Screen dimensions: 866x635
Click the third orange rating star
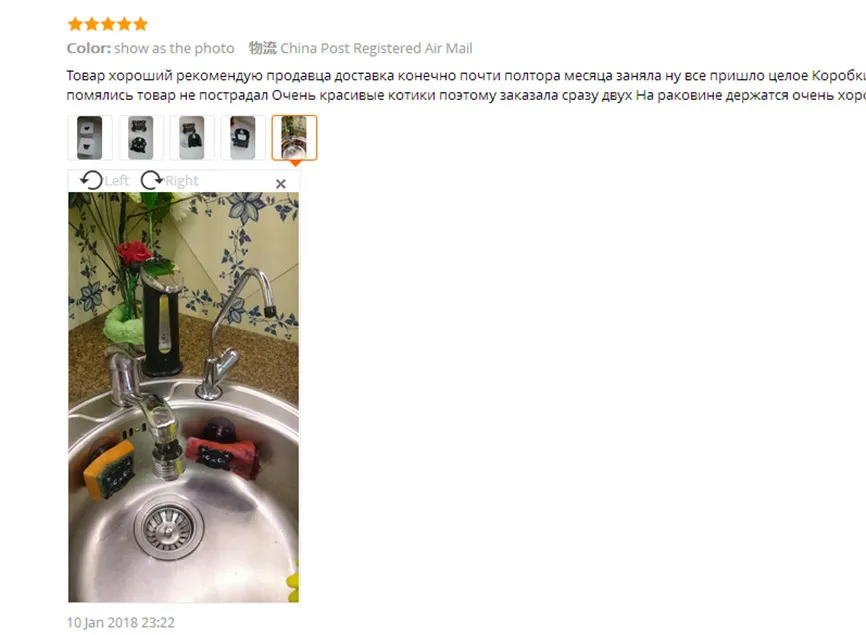pyautogui.click(x=108, y=24)
